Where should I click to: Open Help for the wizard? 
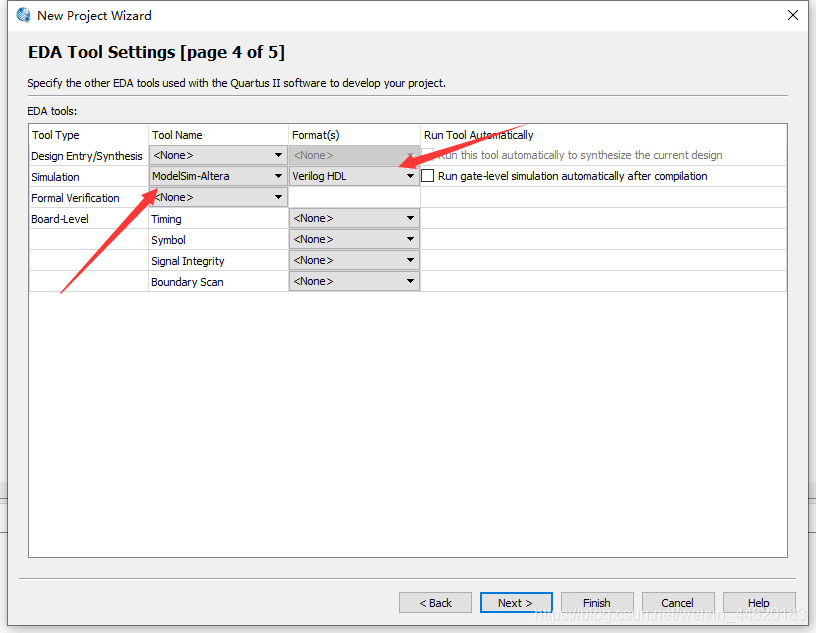coord(759,603)
